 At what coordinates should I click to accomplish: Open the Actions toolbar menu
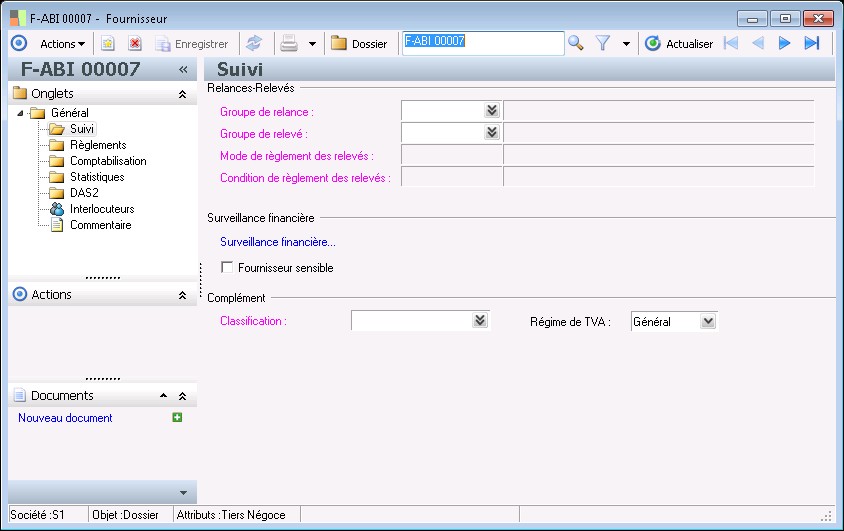pos(62,44)
